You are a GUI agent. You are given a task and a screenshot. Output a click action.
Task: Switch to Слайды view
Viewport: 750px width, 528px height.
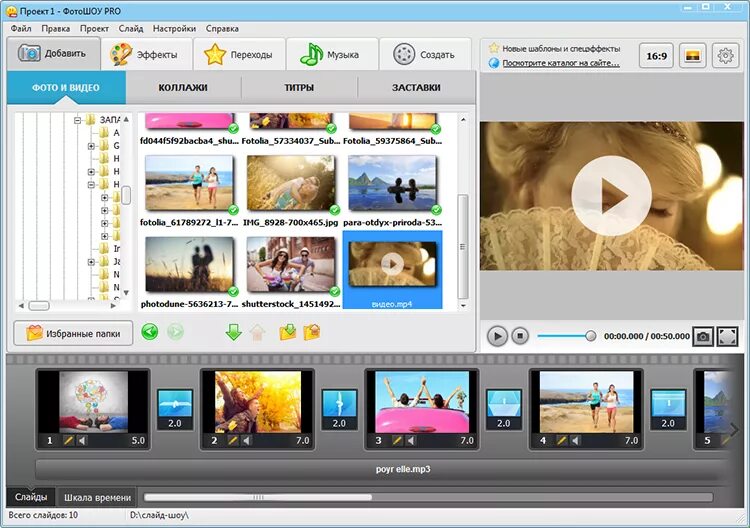[31, 497]
